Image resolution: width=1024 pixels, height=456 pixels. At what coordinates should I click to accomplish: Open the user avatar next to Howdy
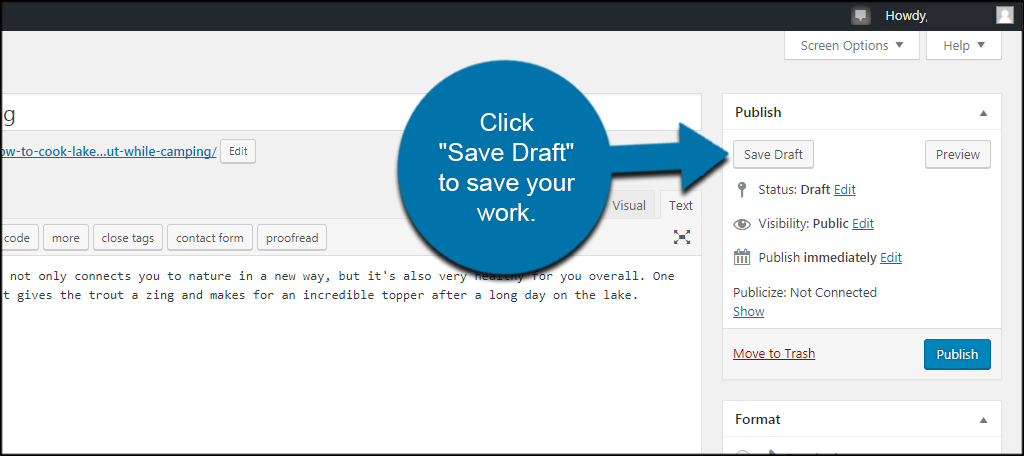point(1004,15)
